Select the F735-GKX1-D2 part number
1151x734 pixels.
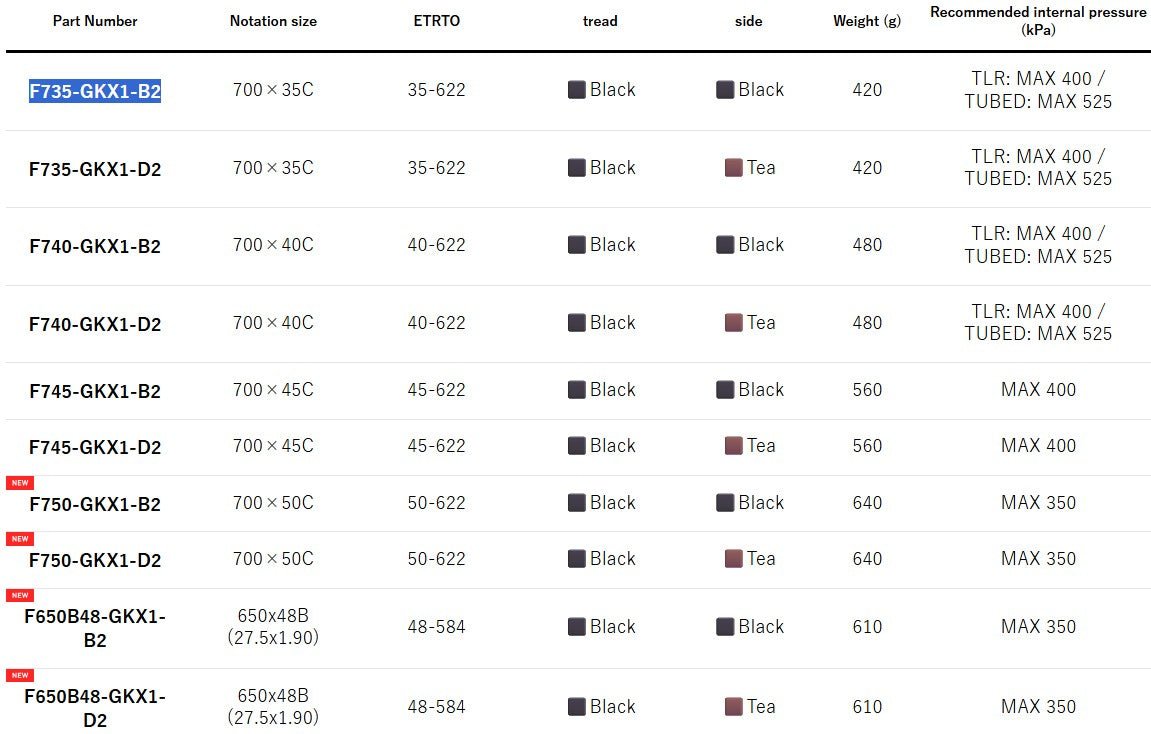[95, 169]
